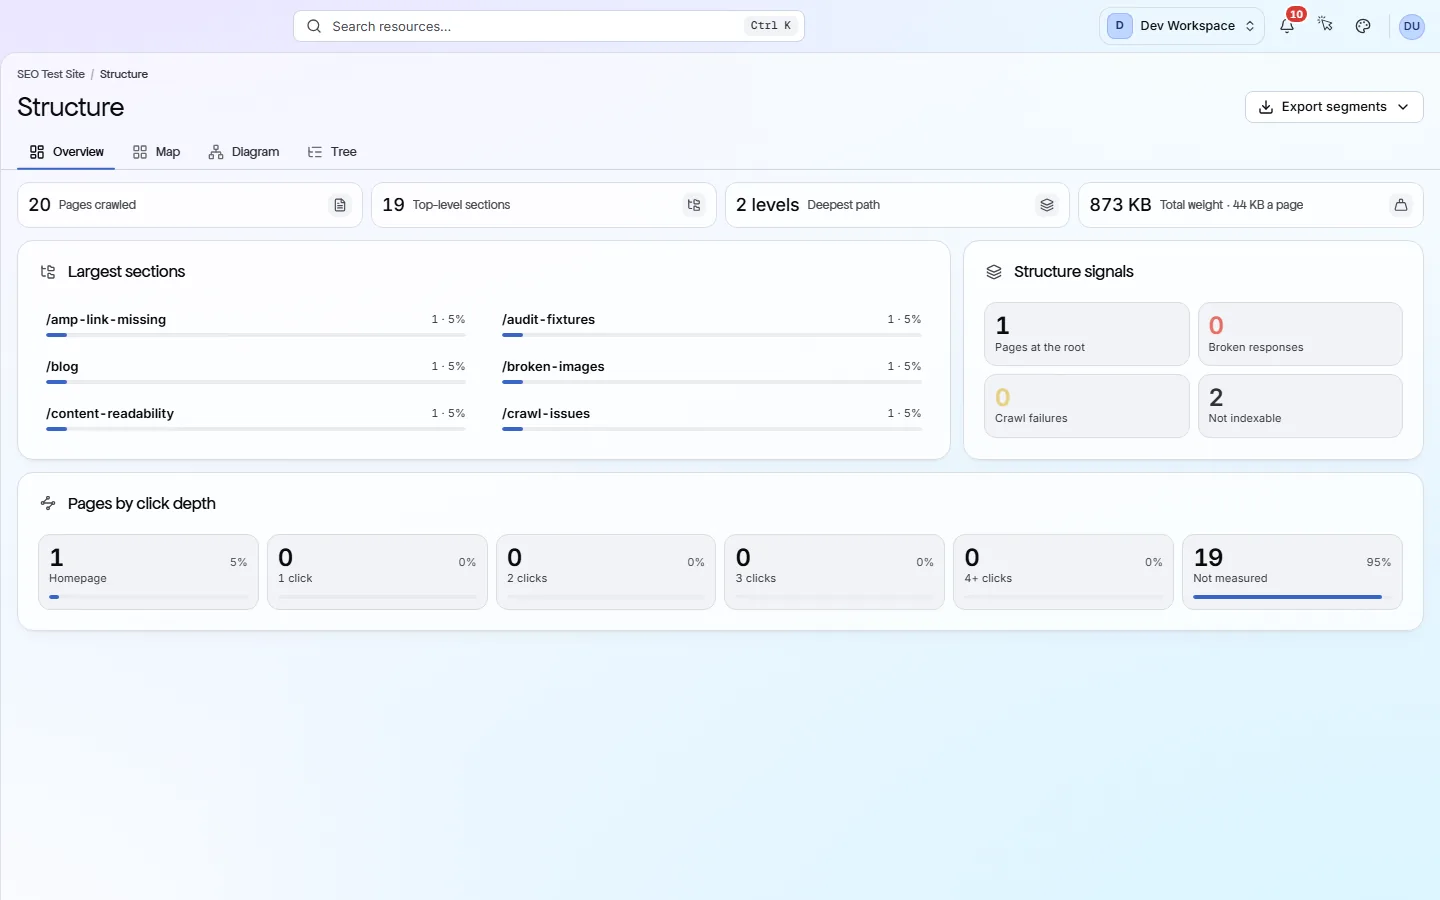This screenshot has height=900, width=1440.
Task: Select the Pages at the root card
Action: tap(1087, 334)
